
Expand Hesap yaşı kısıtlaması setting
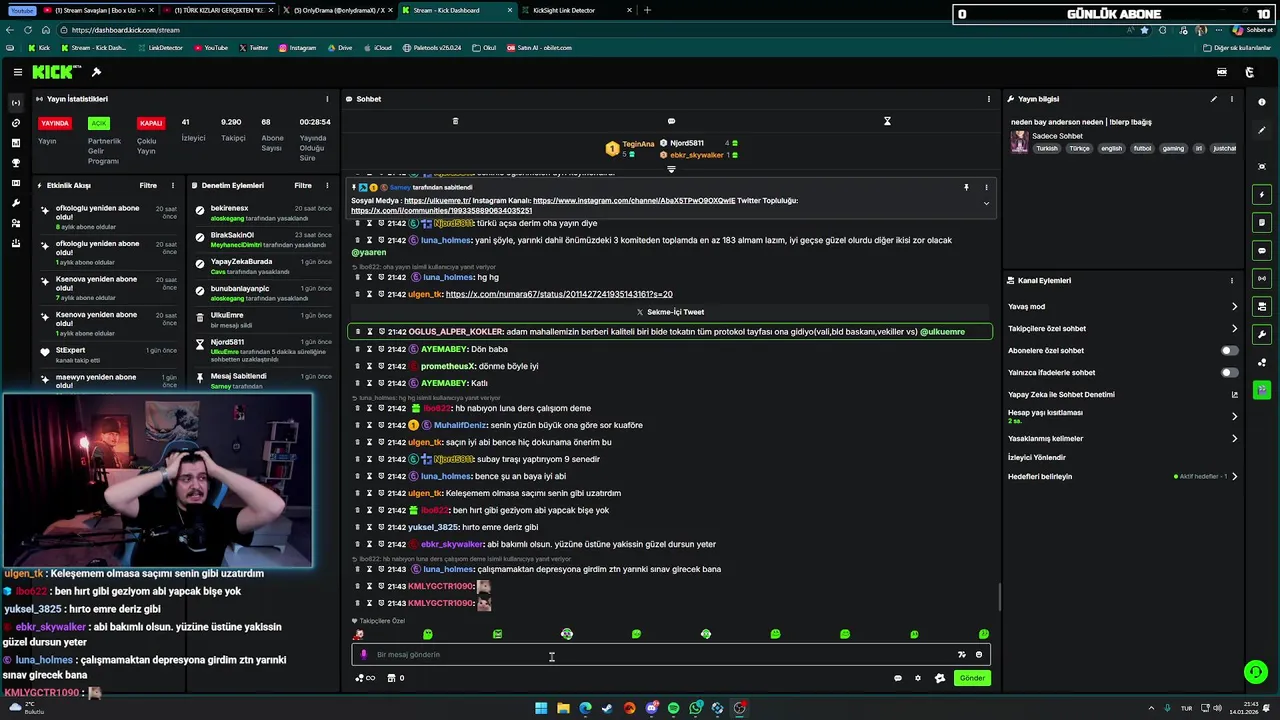[x=1234, y=416]
